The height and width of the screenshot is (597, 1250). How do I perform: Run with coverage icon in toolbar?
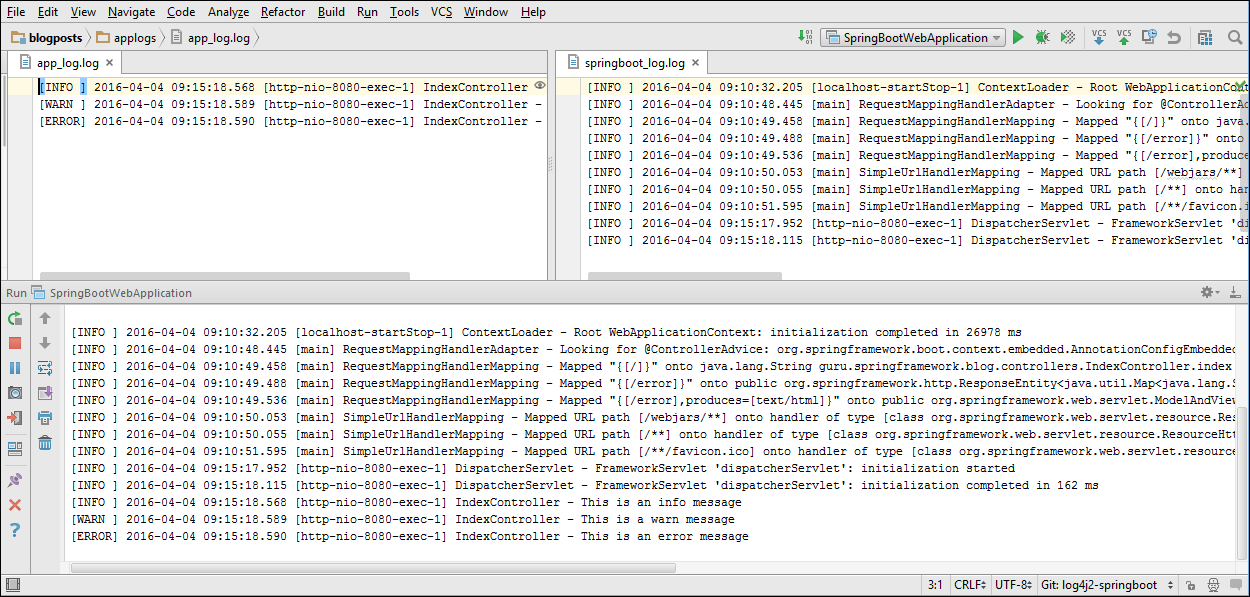[x=1067, y=37]
